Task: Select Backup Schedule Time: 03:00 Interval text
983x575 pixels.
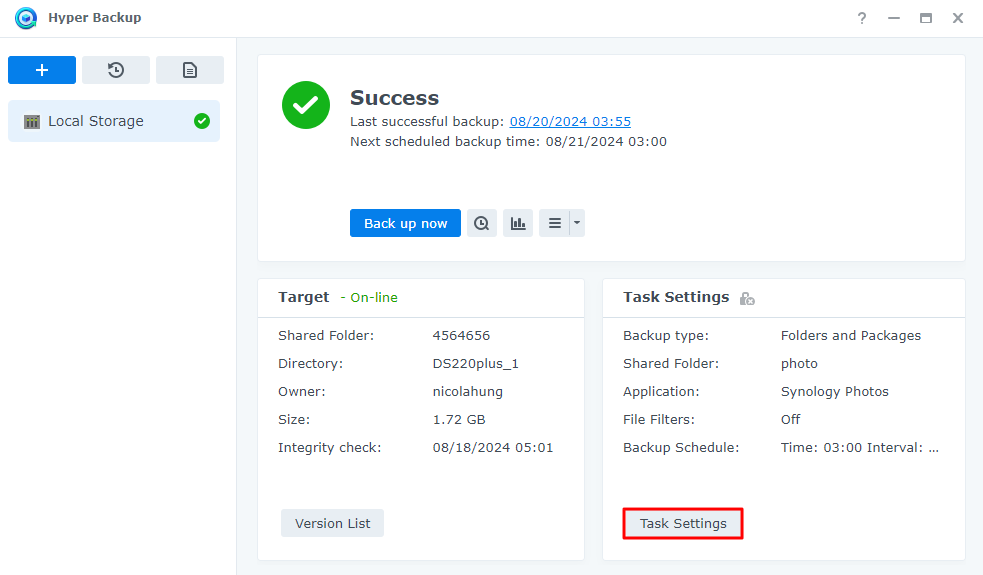Action: 859,448
